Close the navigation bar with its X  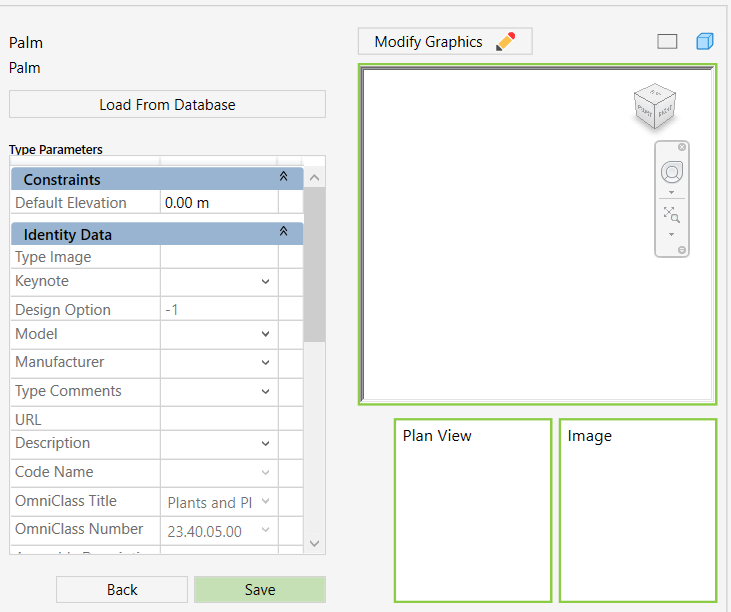tap(682, 147)
